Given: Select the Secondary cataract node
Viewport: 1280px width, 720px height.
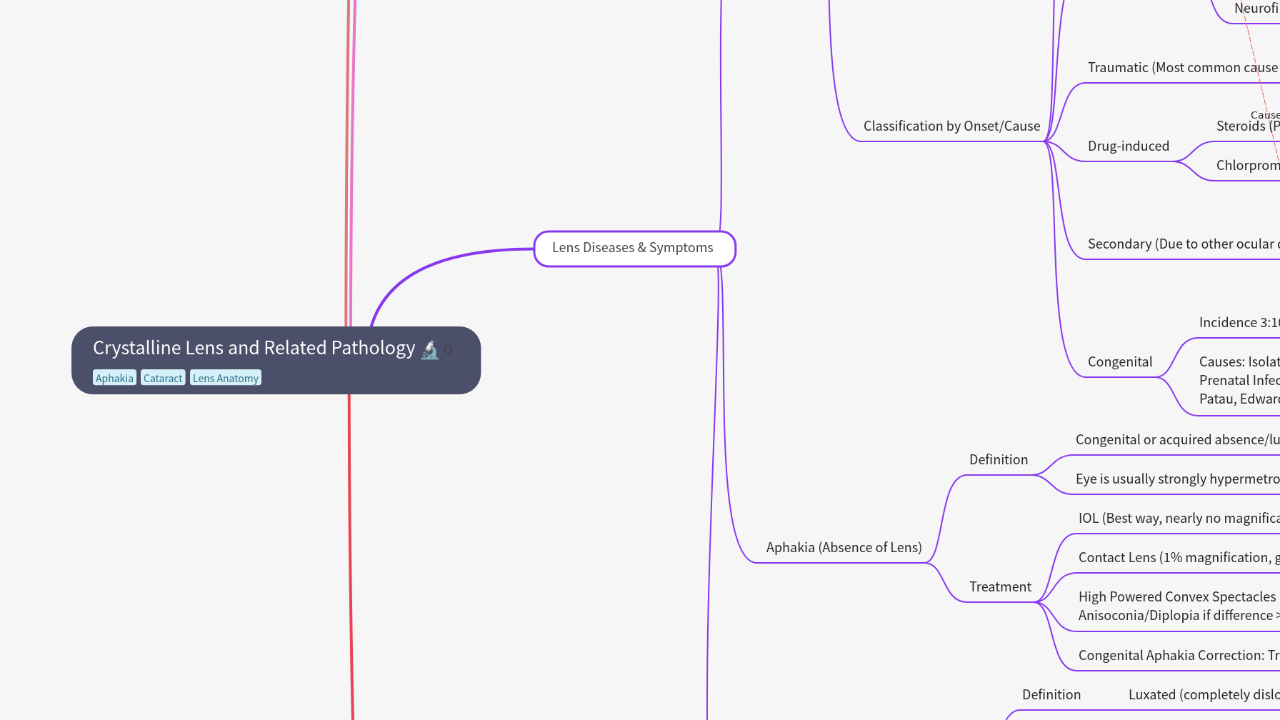Looking at the screenshot, I should (x=1182, y=244).
